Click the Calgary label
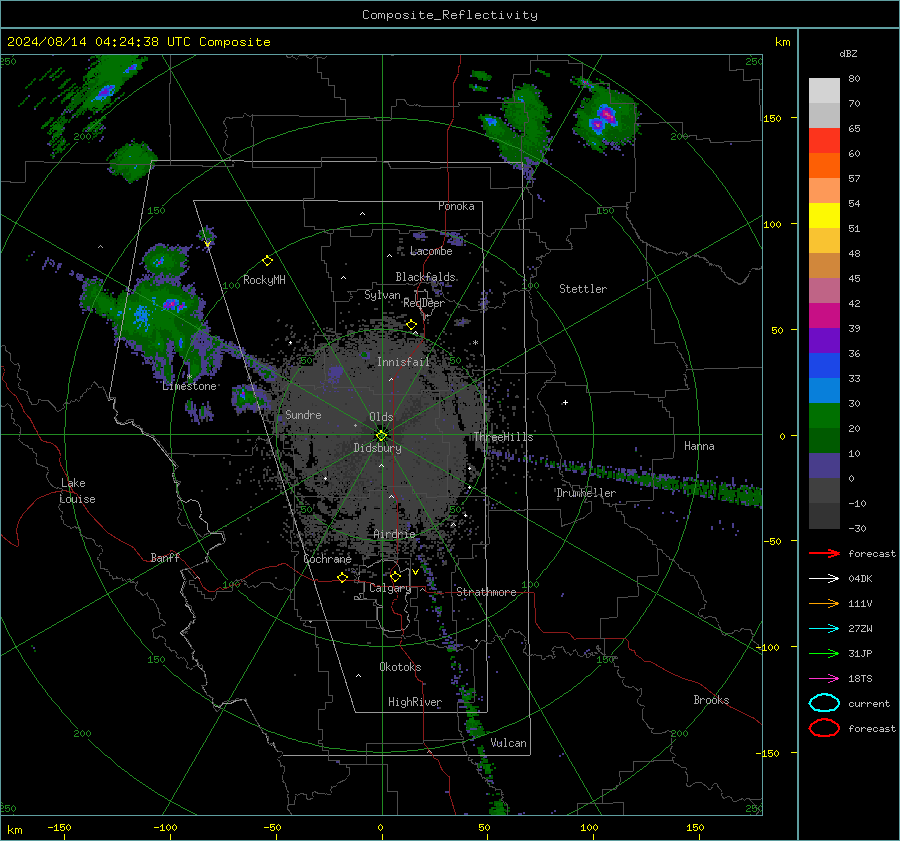This screenshot has width=900, height=841. pos(390,588)
